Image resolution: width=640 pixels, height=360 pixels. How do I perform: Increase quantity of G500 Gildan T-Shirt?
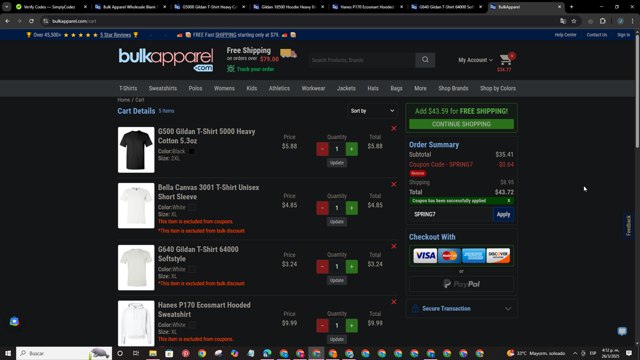point(351,149)
